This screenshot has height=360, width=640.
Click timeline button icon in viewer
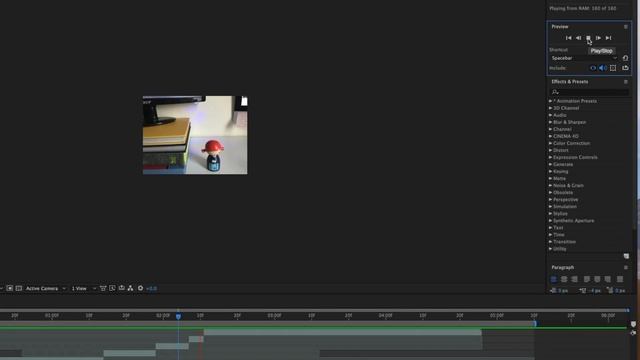coord(122,289)
